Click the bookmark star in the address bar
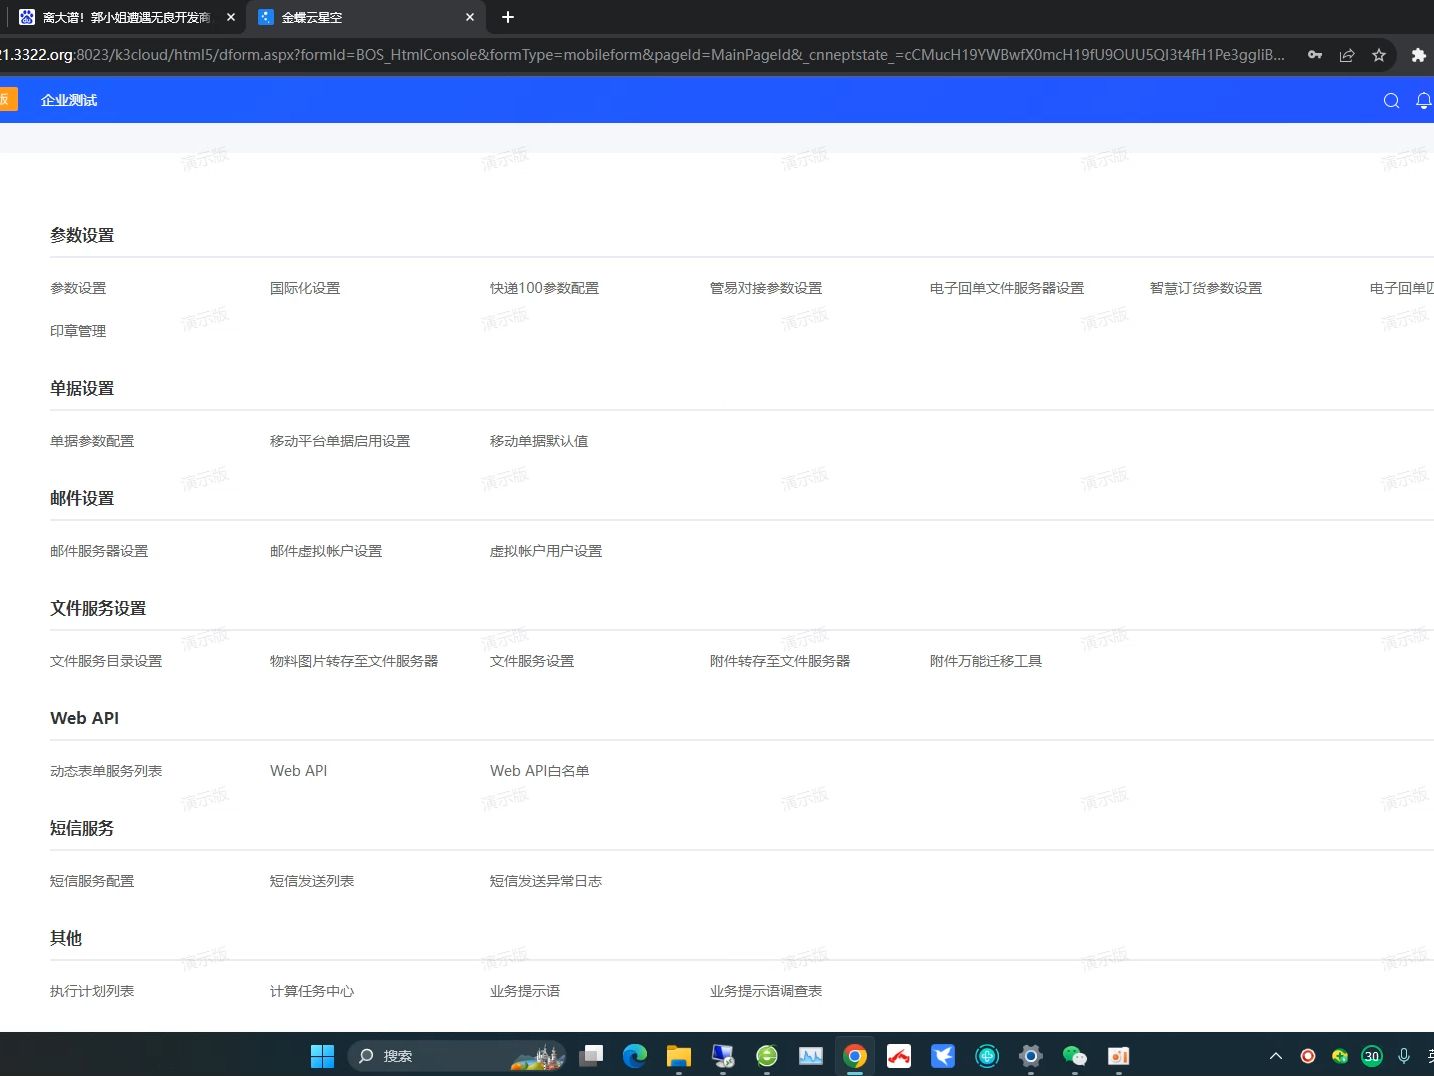The height and width of the screenshot is (1076, 1434). [x=1379, y=55]
